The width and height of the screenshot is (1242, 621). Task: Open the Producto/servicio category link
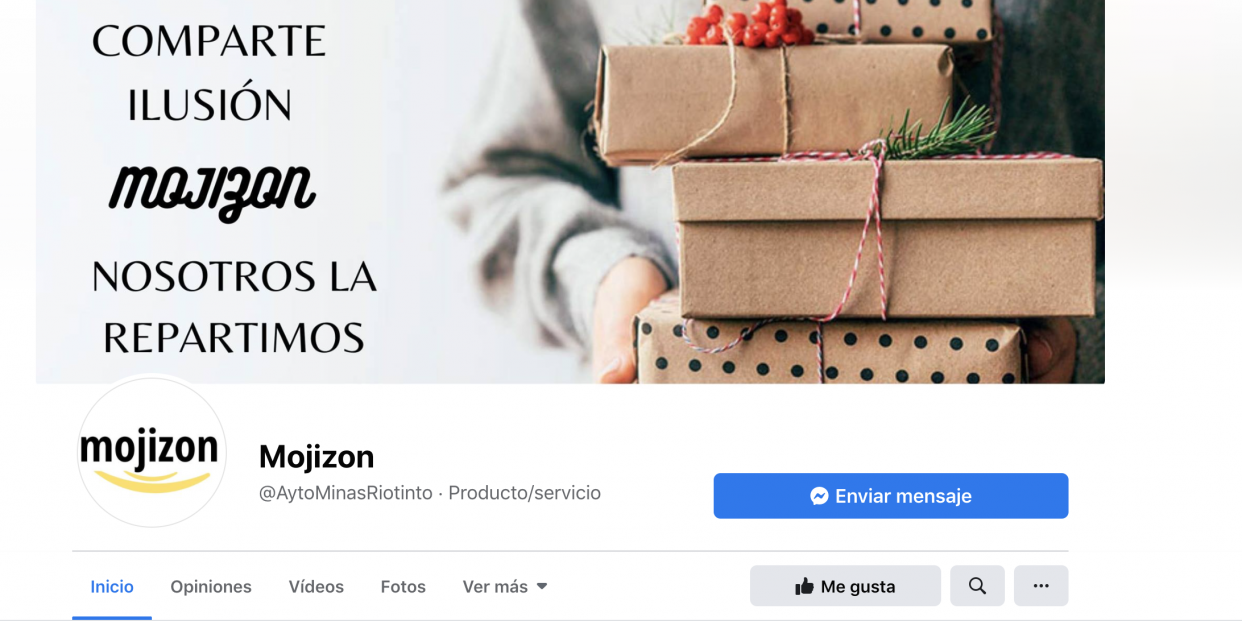pos(524,493)
